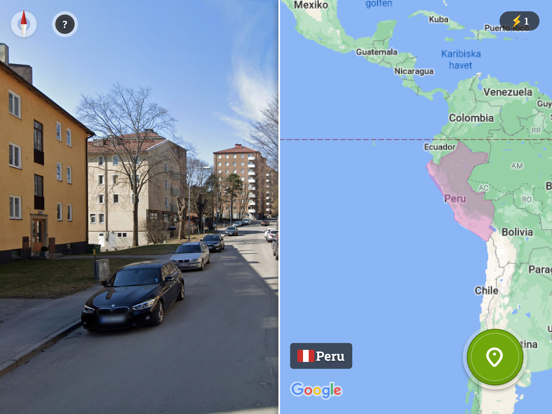552x414 pixels.
Task: Click Venezuela on the map
Action: point(508,92)
